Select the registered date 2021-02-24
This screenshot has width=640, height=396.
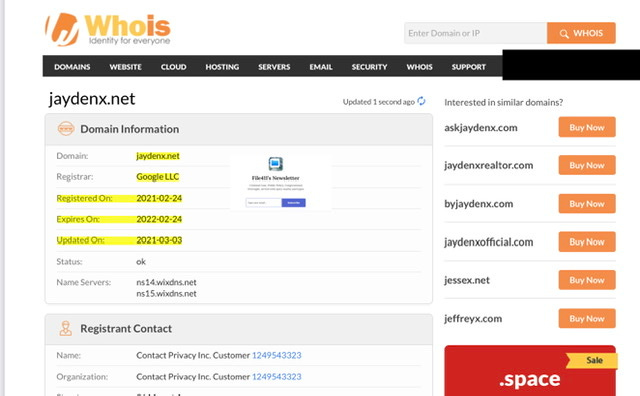point(159,198)
